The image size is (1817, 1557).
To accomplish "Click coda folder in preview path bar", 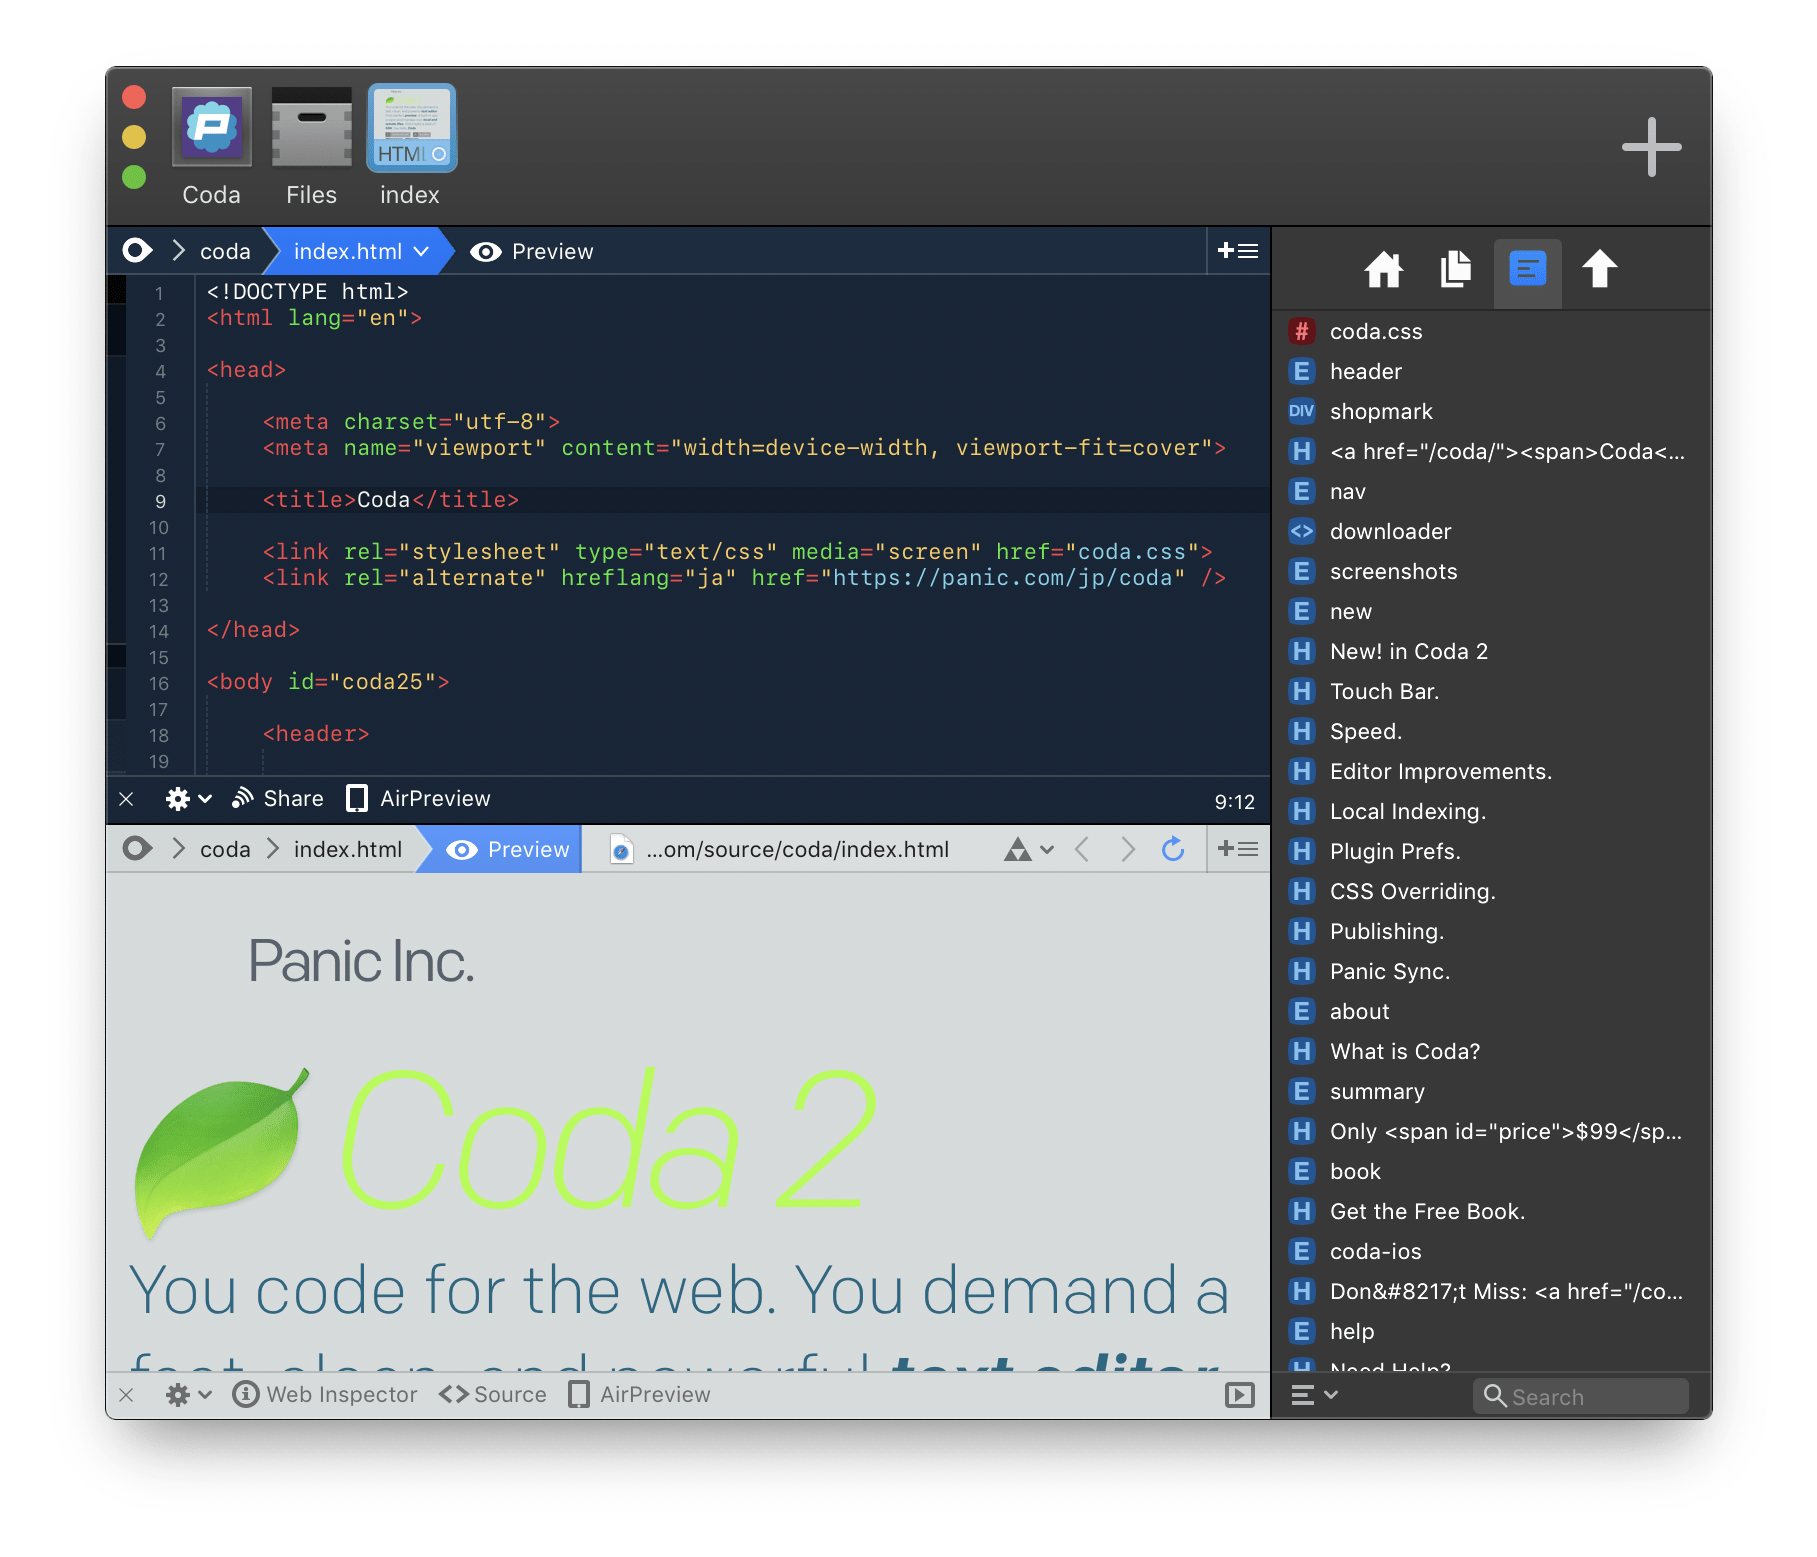I will coord(225,849).
